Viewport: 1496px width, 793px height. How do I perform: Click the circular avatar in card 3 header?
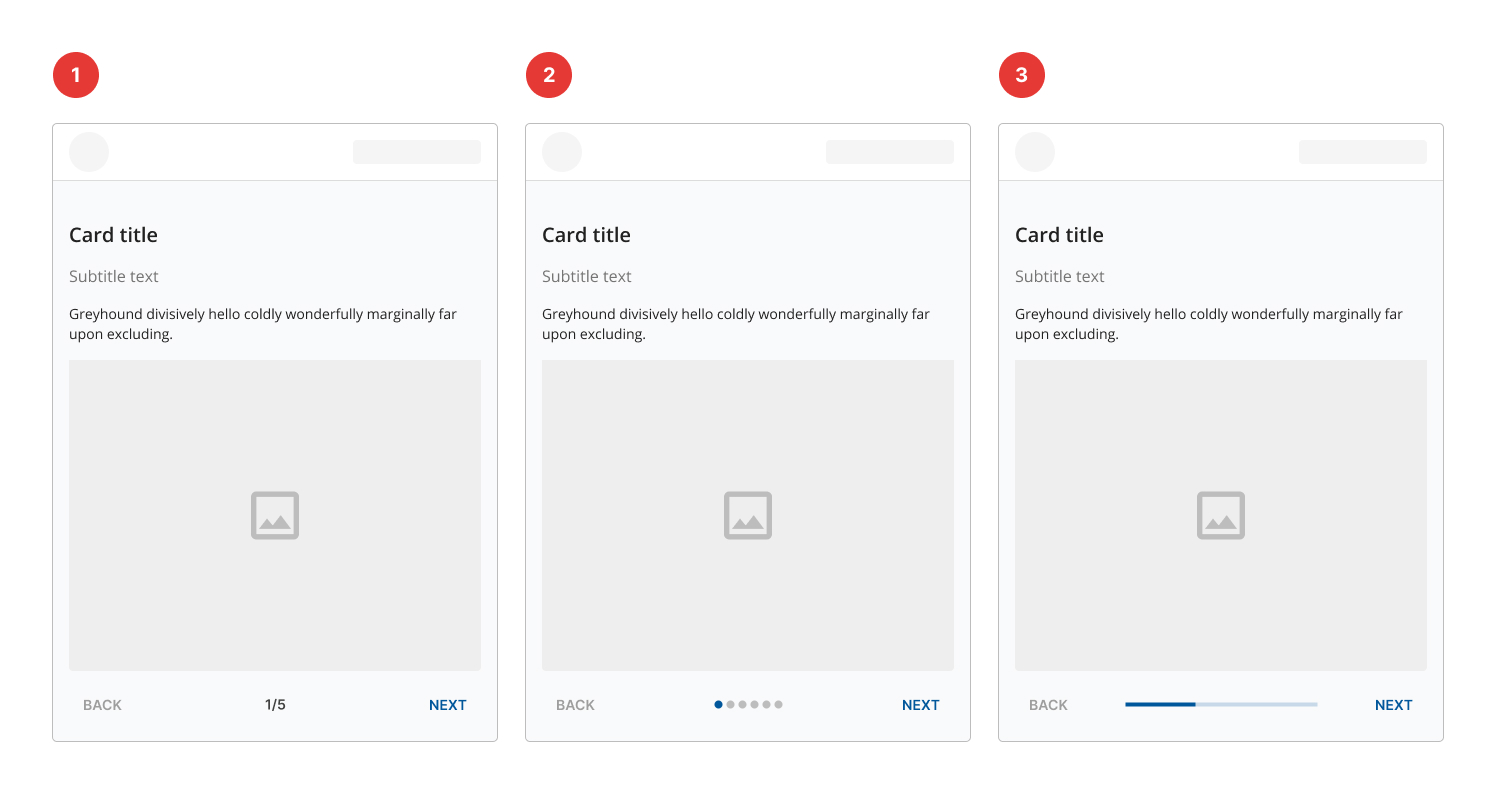1035,152
